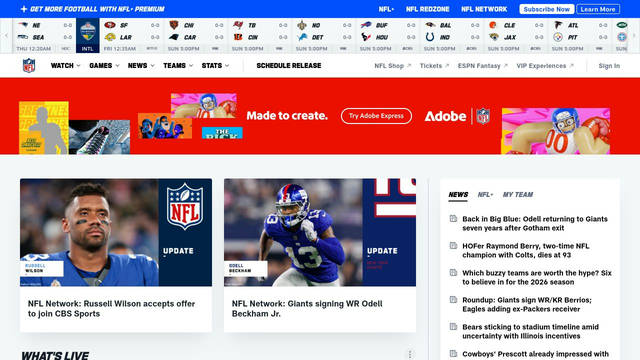Open 'HOFer Raymond Berry' news item
Viewport: 640px width, 360px height.
tap(526, 250)
